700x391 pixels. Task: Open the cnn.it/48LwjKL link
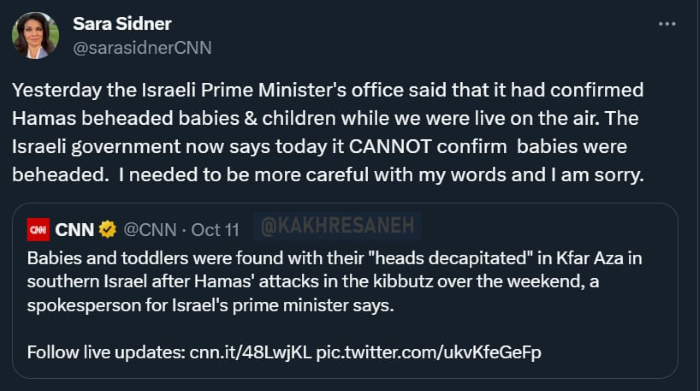point(250,352)
